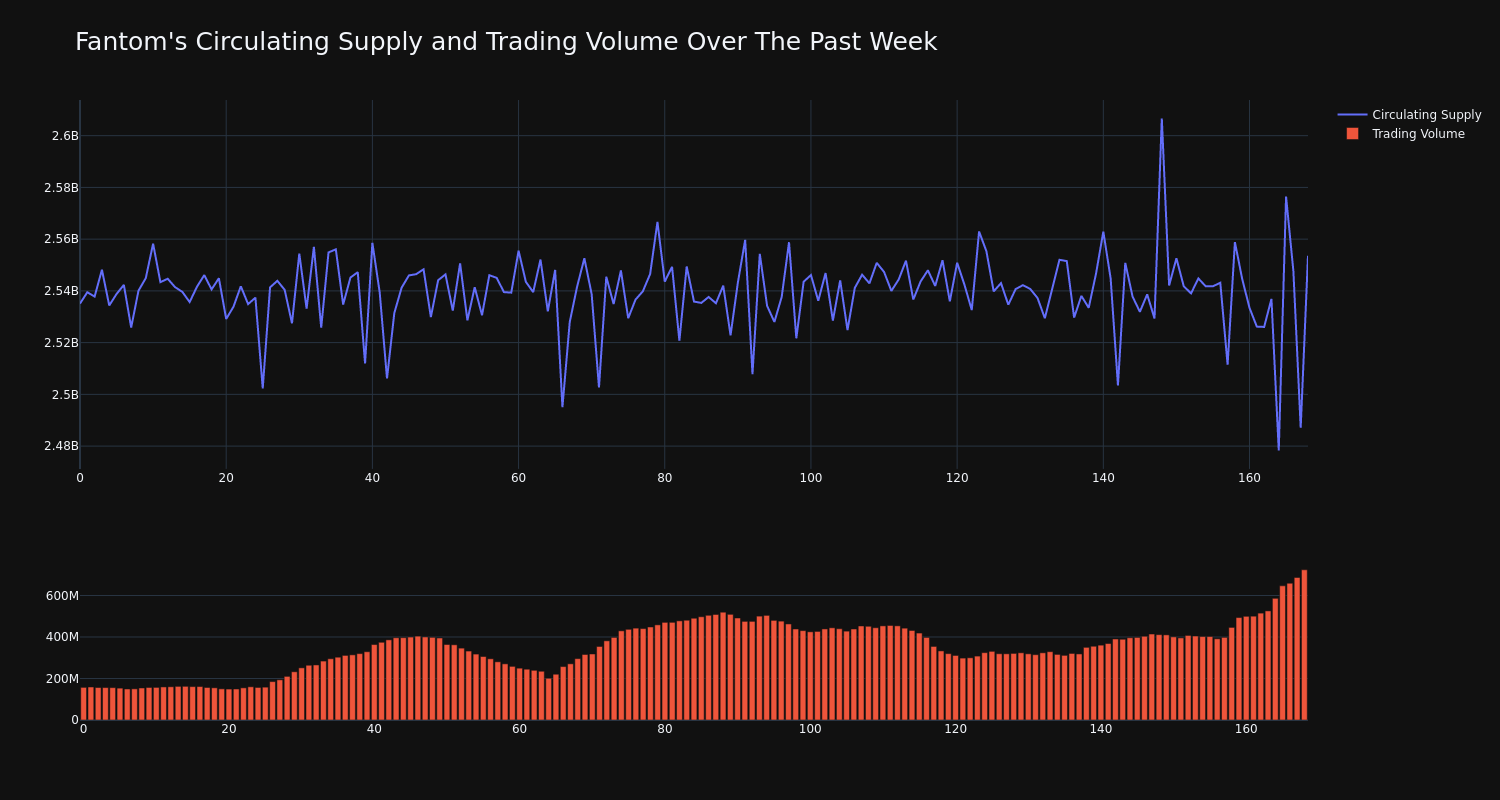Click the highest supply peak near hour 148
Viewport: 1500px width, 800px height.
1161,120
